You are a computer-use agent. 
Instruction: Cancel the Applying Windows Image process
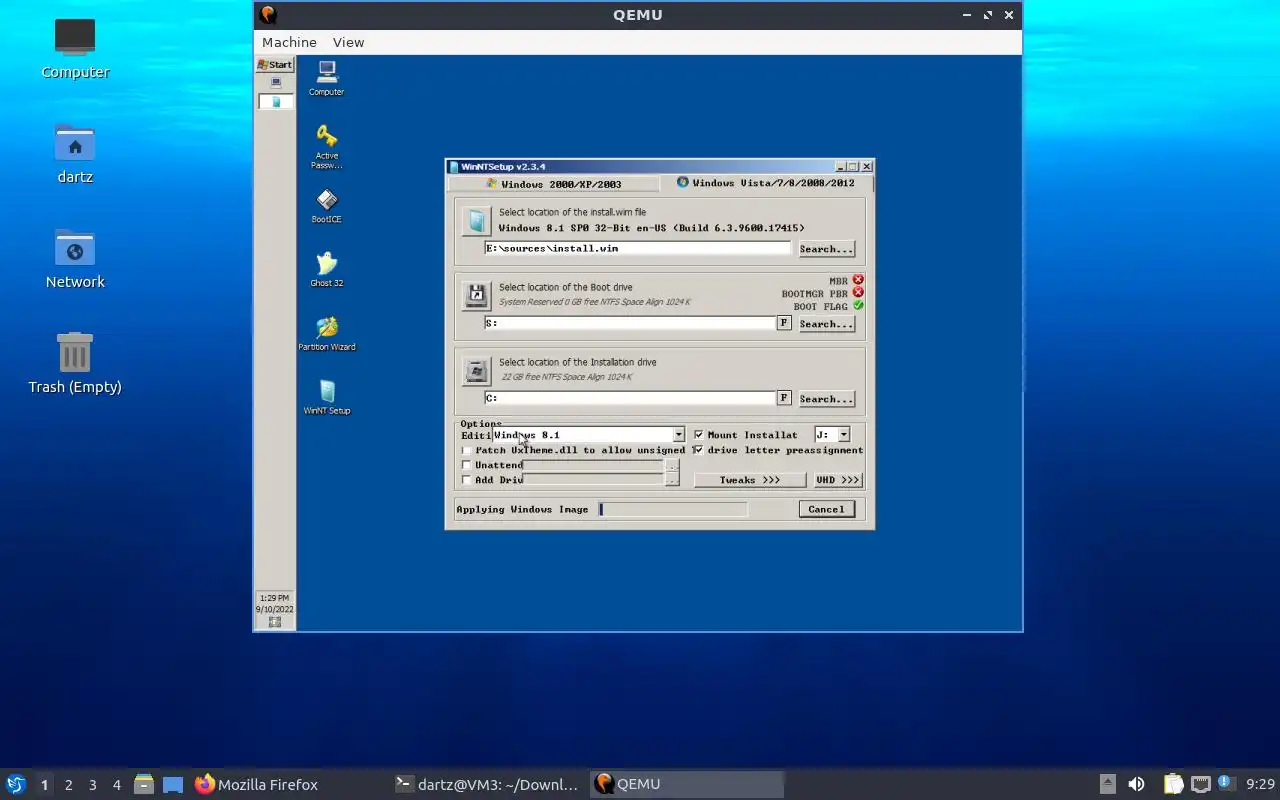click(826, 509)
